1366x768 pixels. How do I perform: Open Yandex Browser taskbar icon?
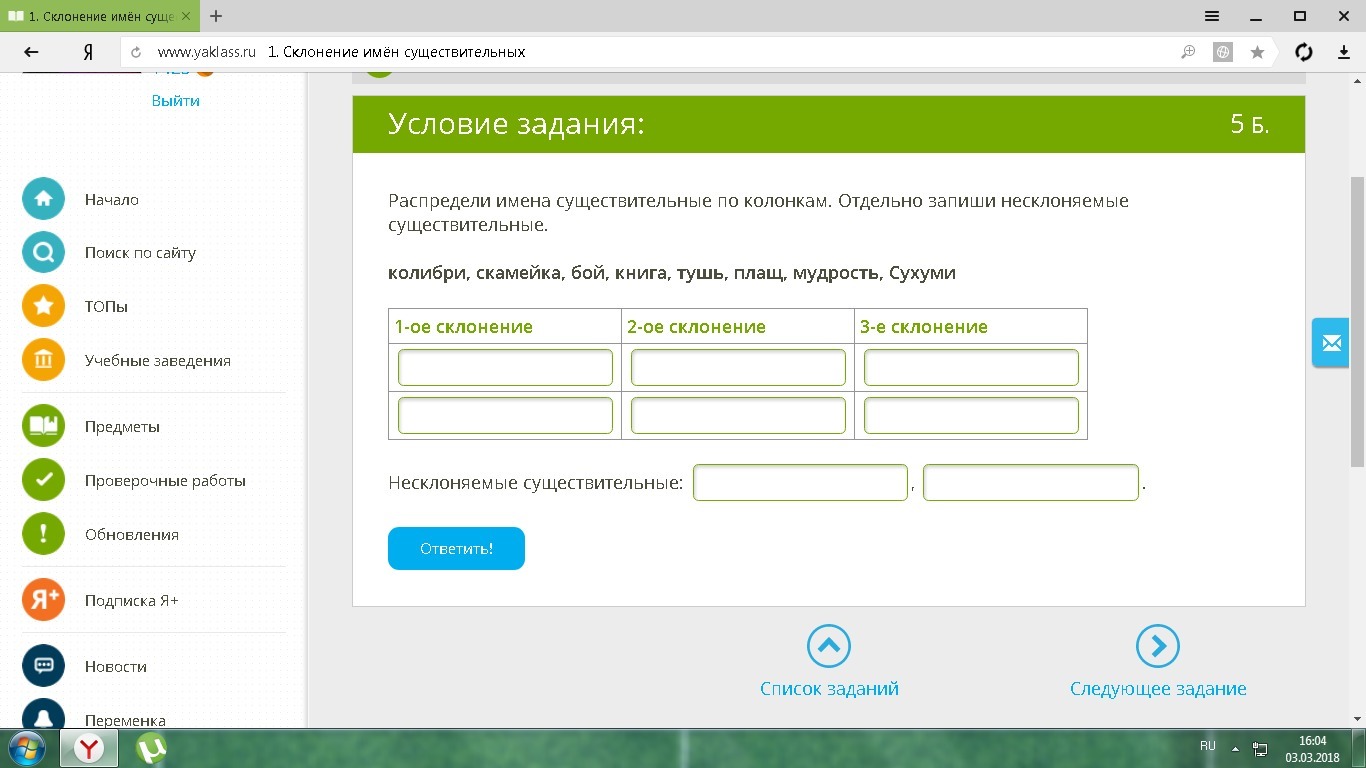(90, 748)
